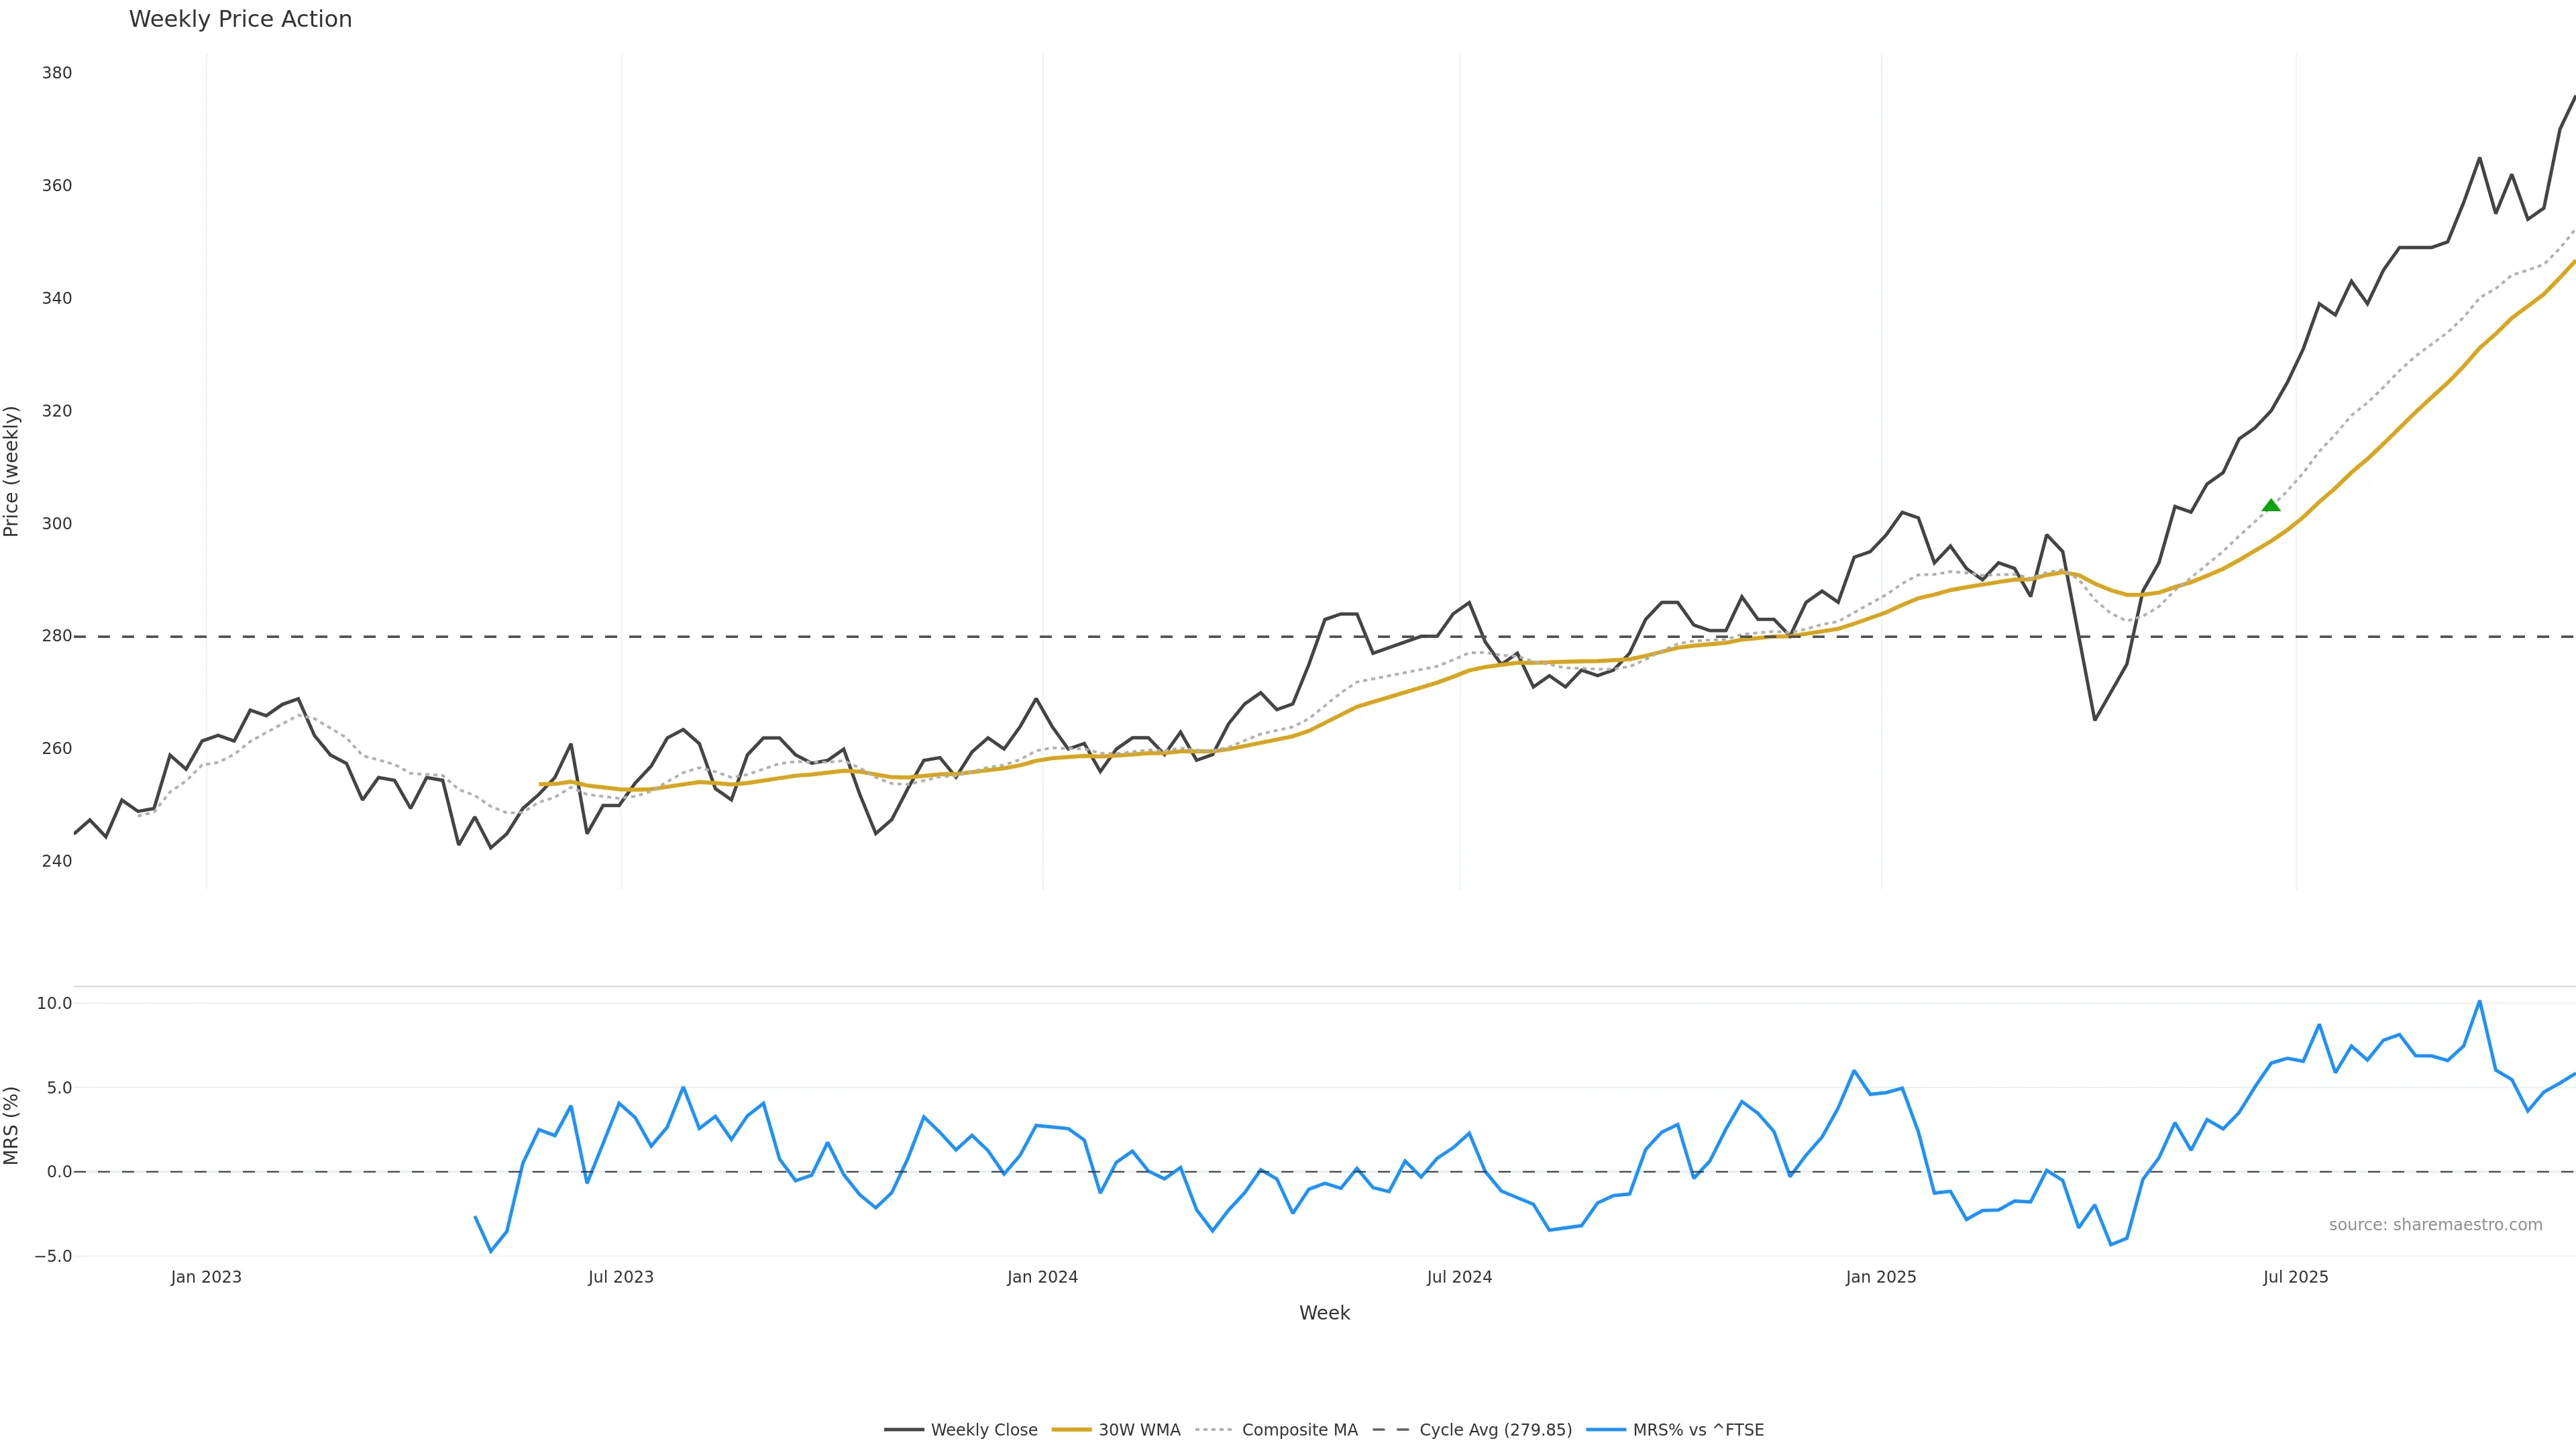Click the Weekly Close legend line swatch

(903, 1430)
